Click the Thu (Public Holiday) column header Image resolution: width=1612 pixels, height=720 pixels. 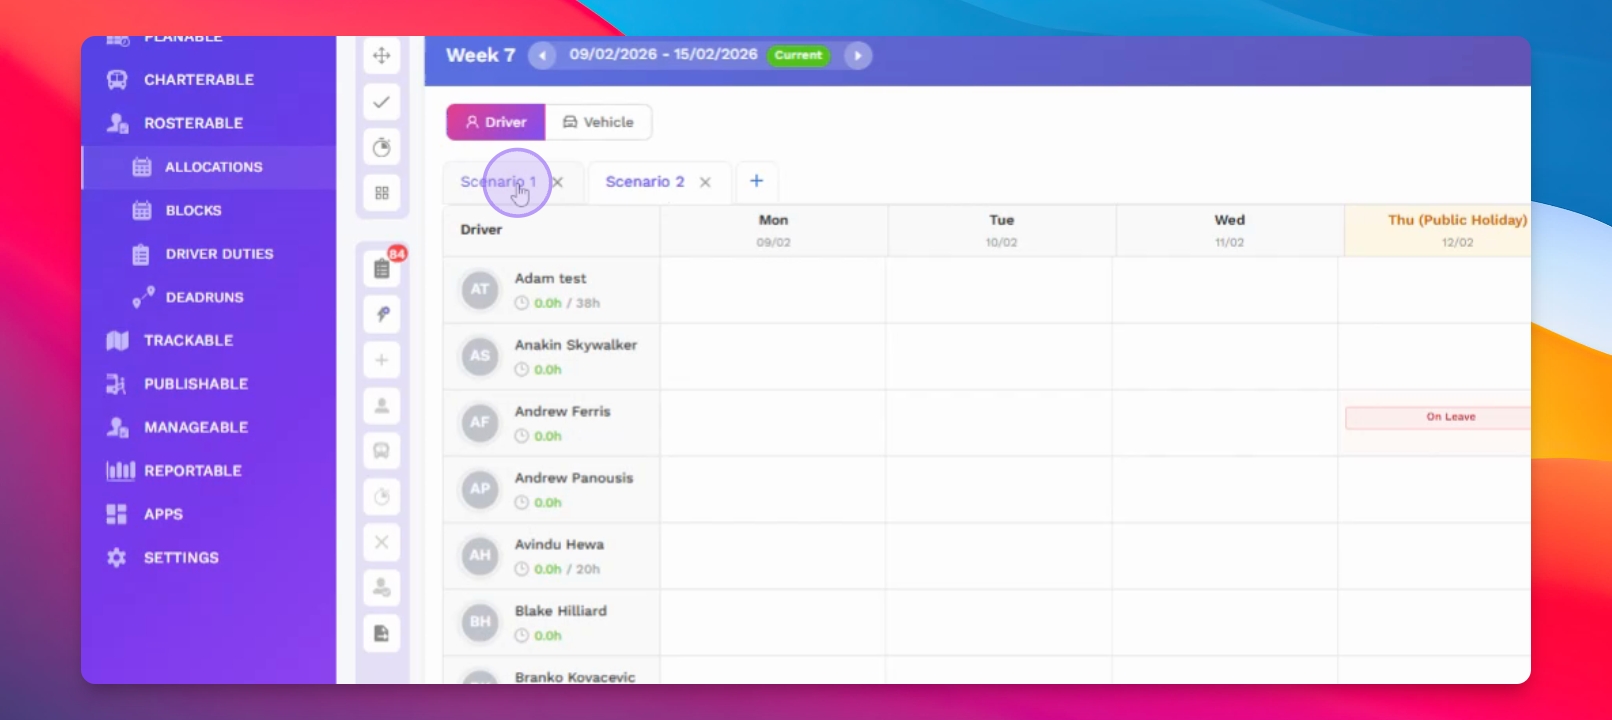pyautogui.click(x=1438, y=231)
